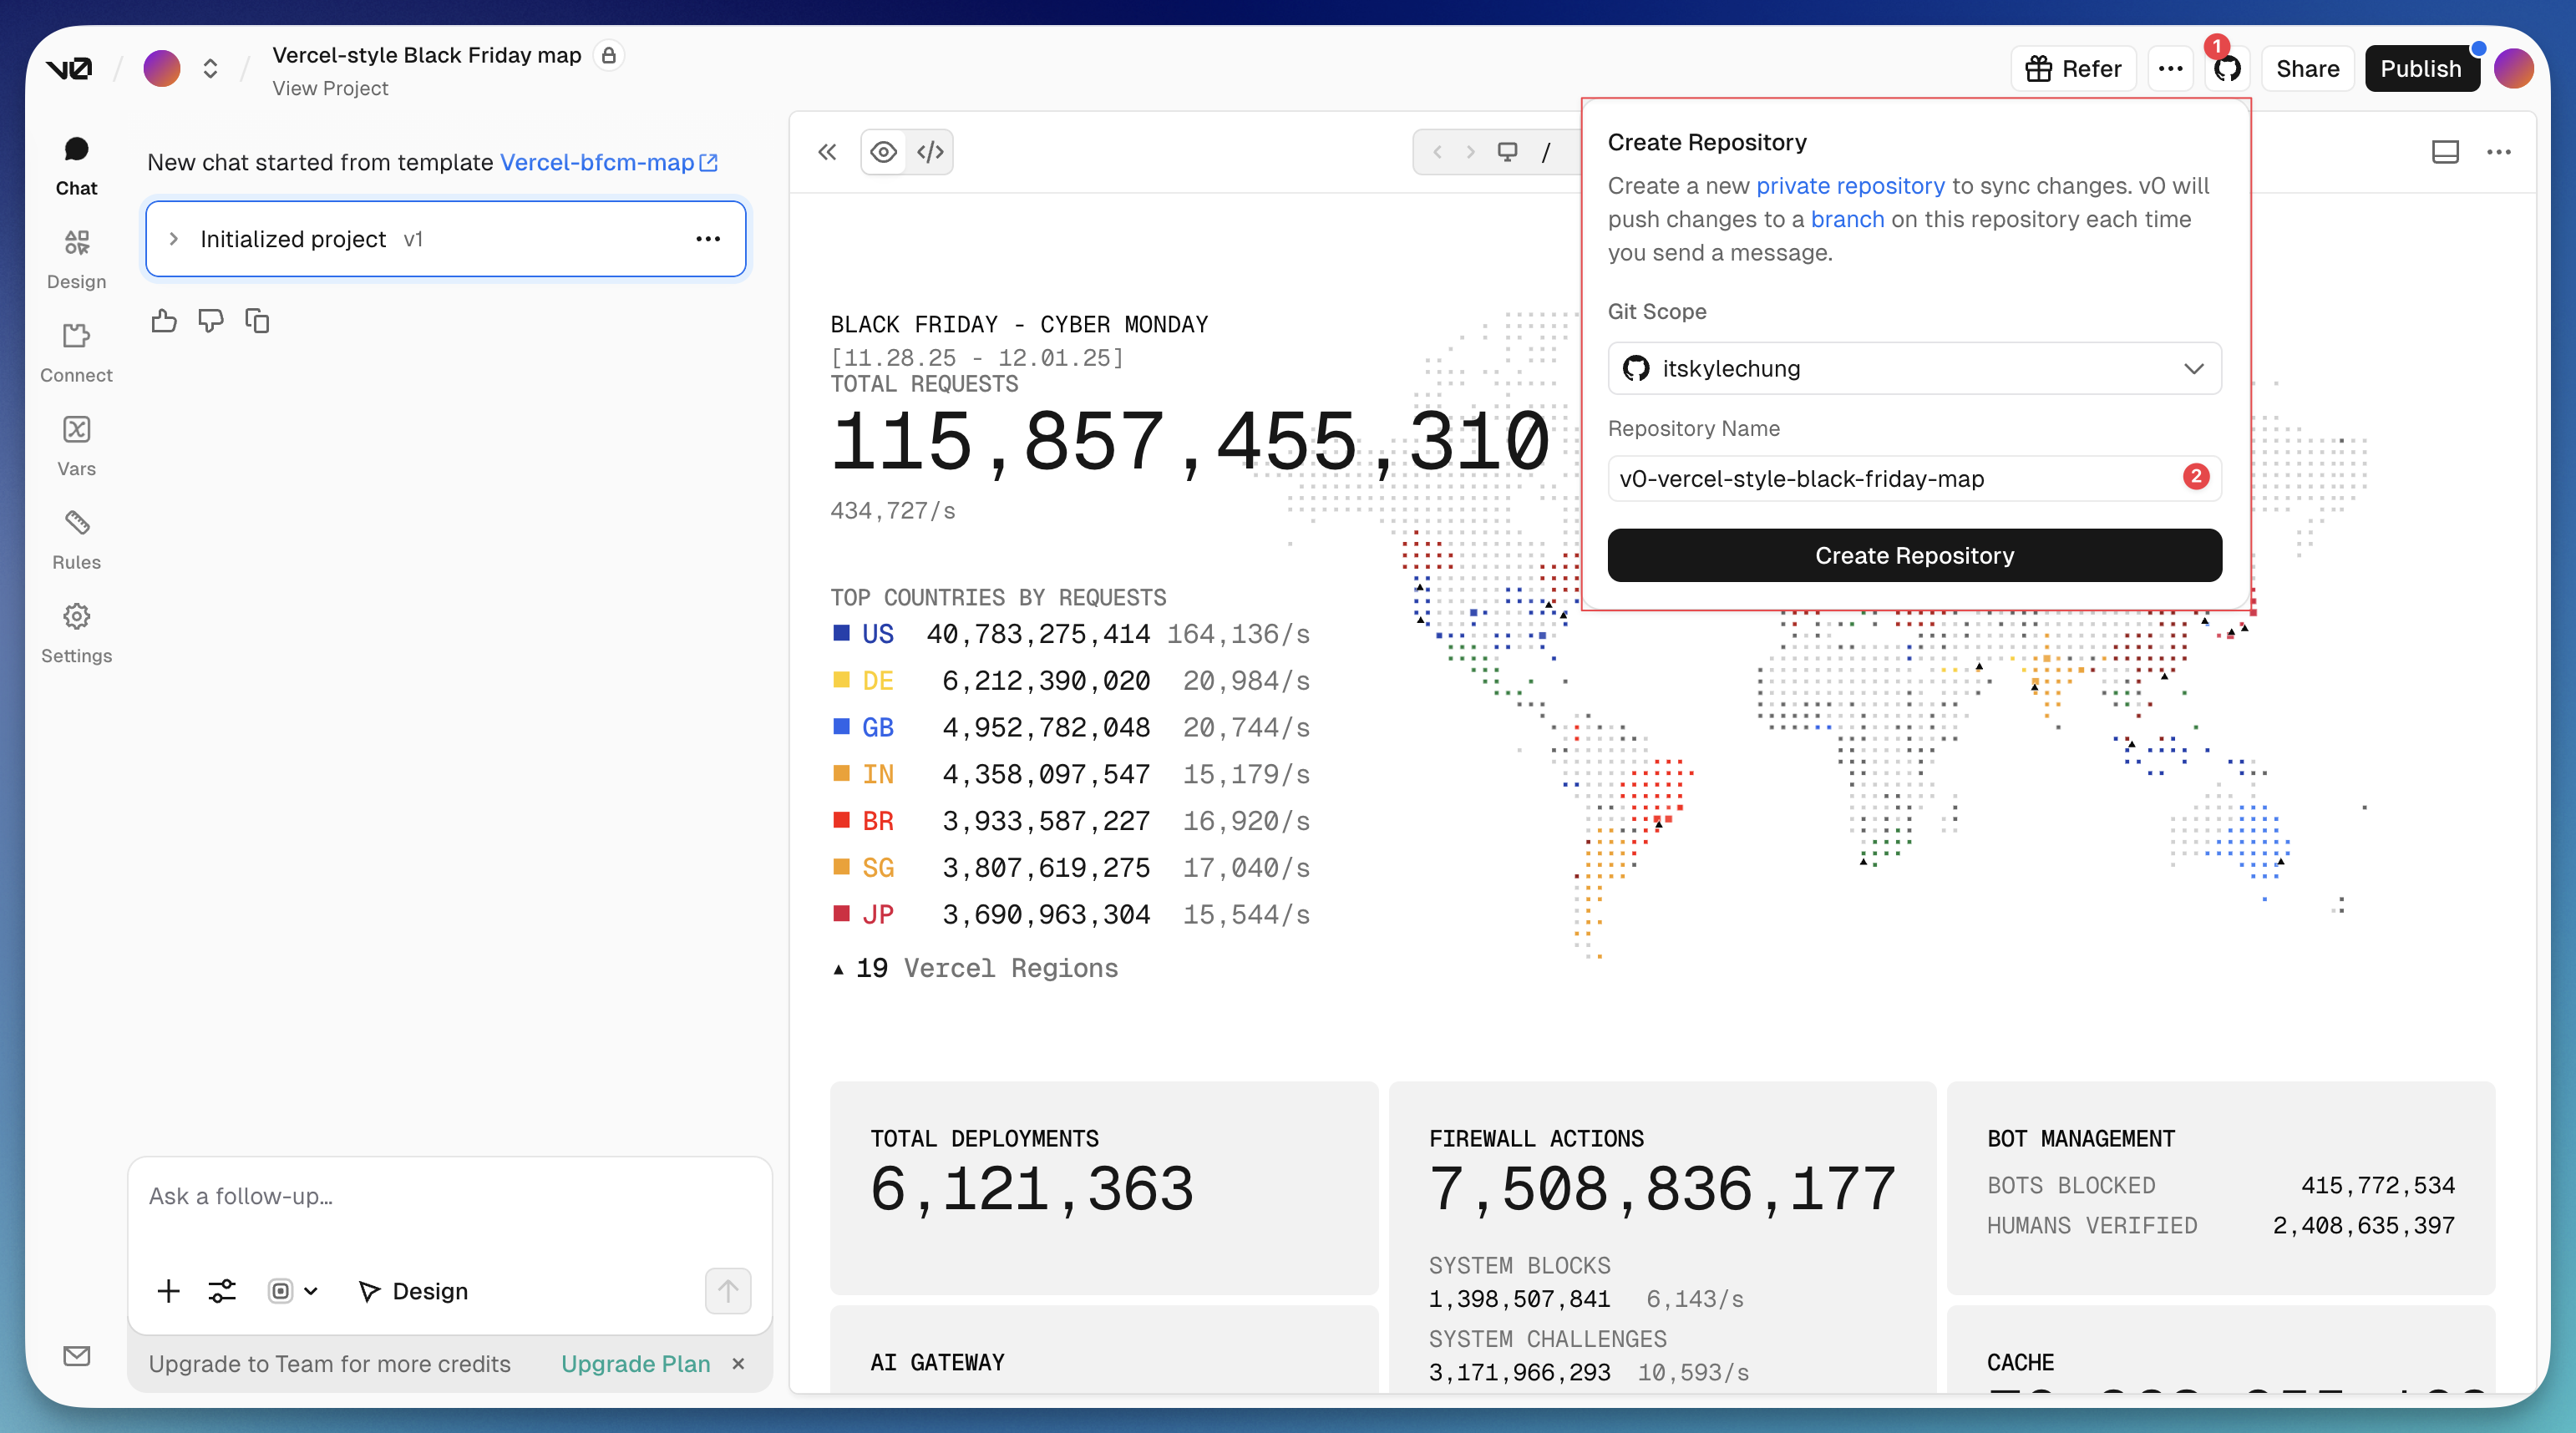
Task: Click the Create Repository button
Action: click(1914, 556)
